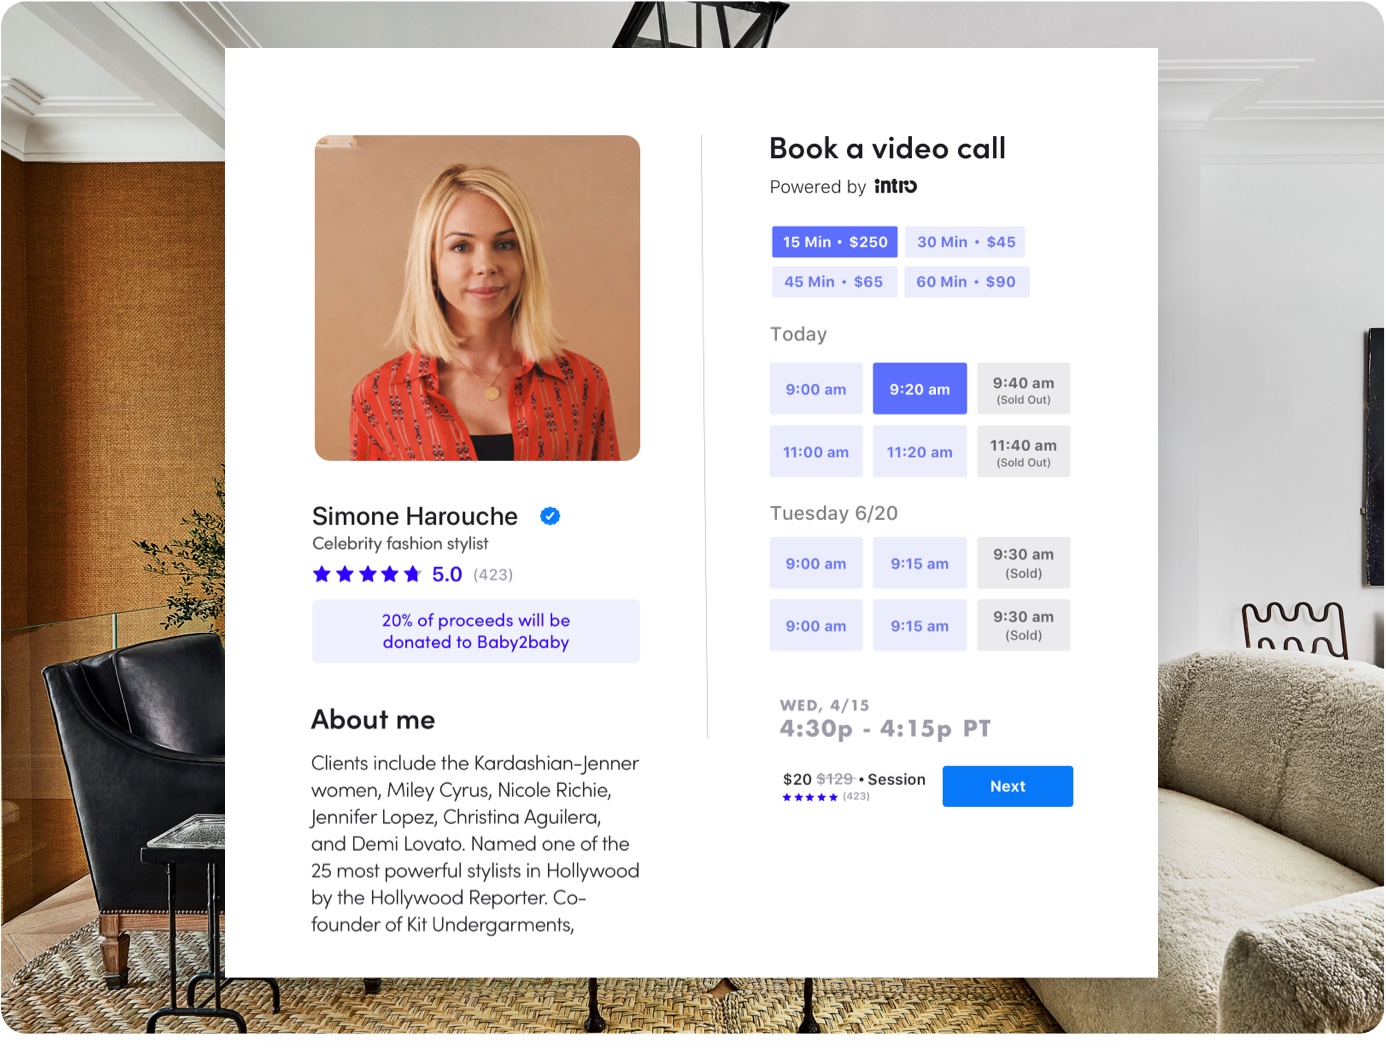The width and height of the screenshot is (1386, 1053).
Task: Select 30 Min • $45 option
Action: pyautogui.click(x=966, y=242)
